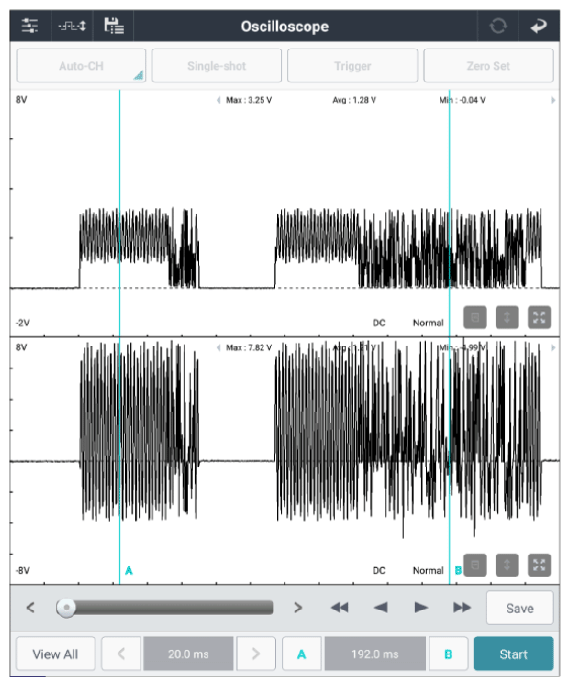
Task: Toggle lower channel Normal mode
Action: pos(428,570)
